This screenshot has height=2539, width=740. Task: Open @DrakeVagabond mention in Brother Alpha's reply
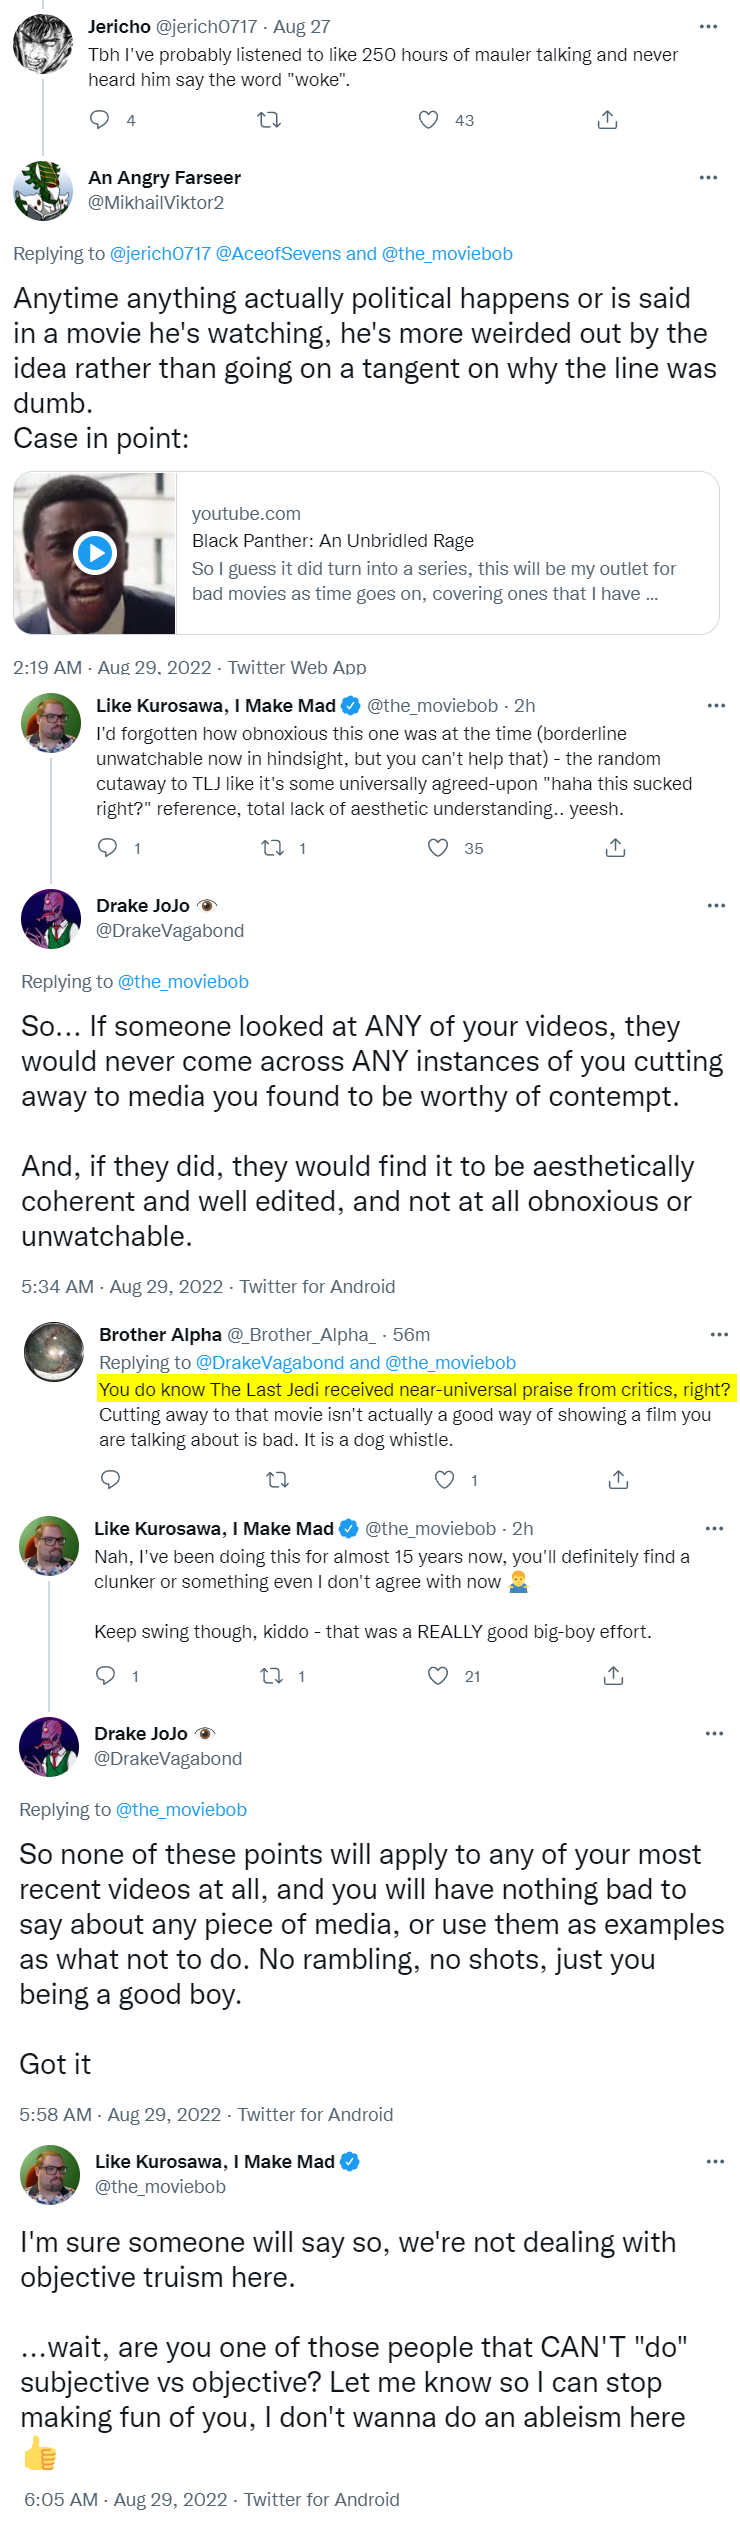click(270, 1363)
